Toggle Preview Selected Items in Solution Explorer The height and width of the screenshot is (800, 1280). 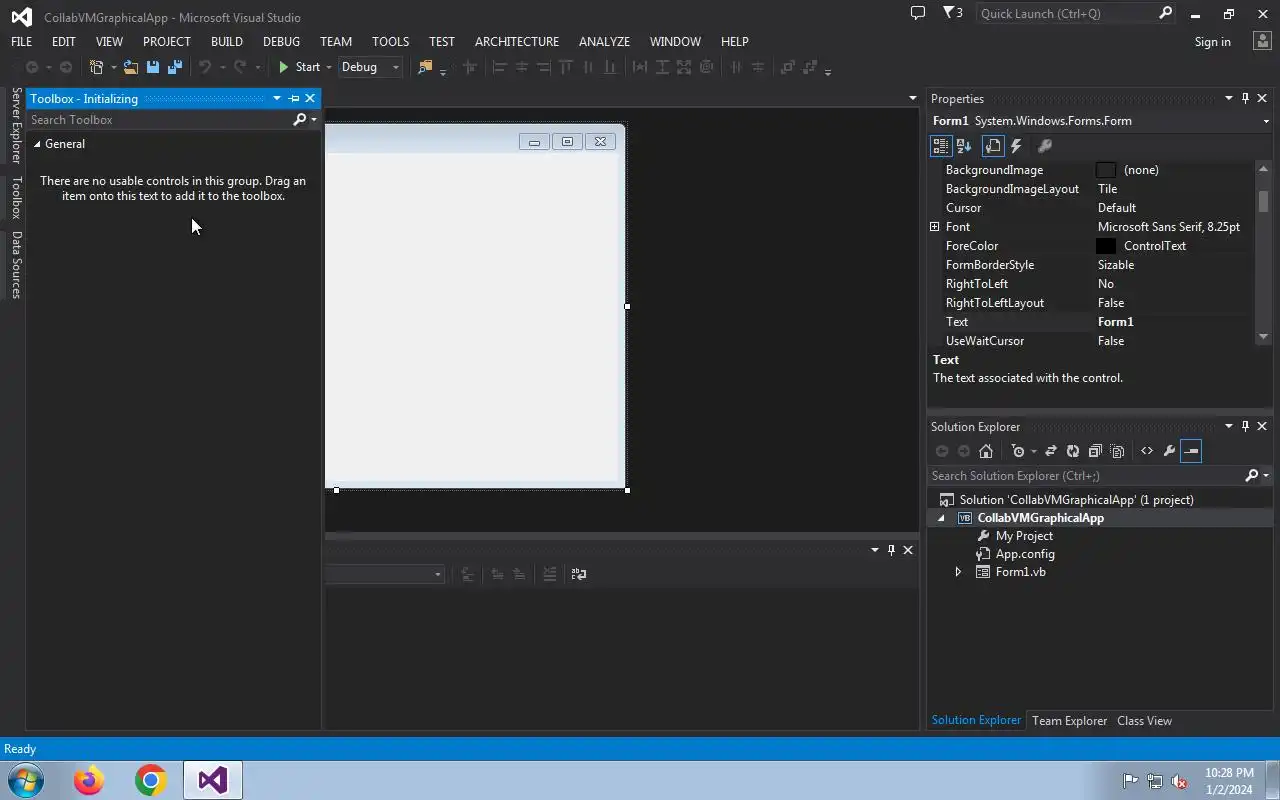1191,451
